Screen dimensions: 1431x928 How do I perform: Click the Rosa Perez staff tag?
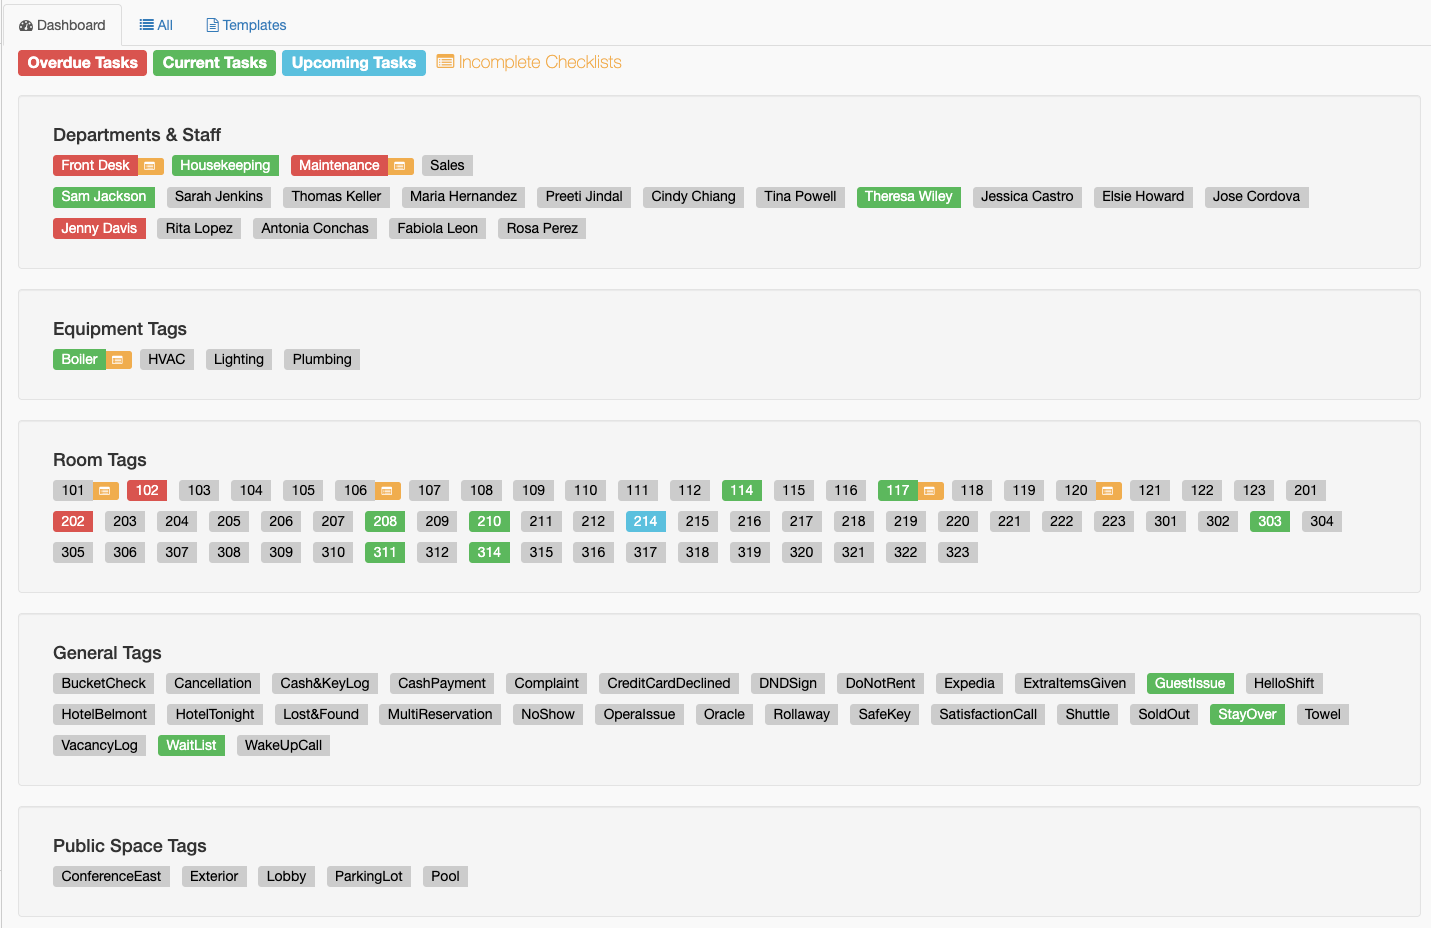click(x=542, y=229)
